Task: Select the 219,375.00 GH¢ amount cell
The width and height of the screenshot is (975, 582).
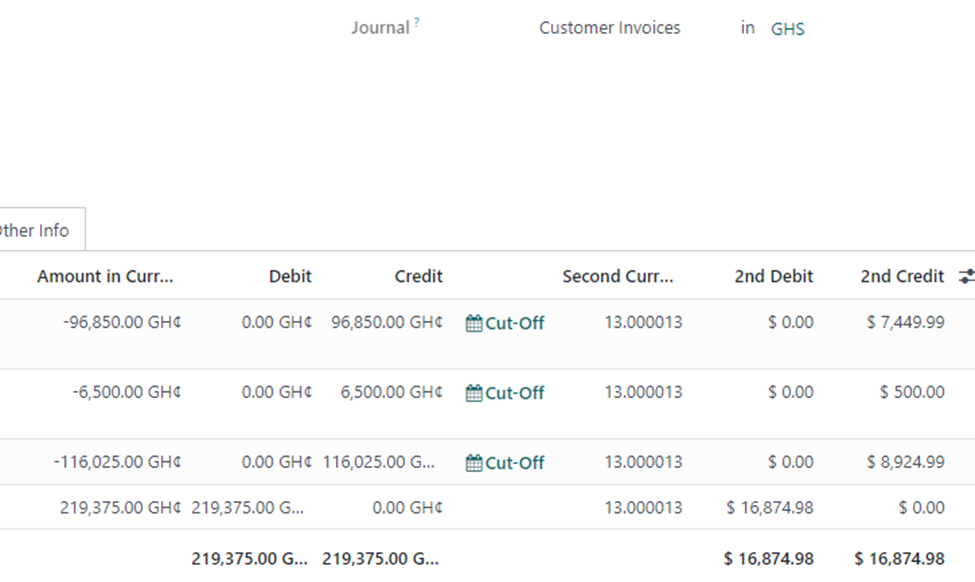Action: point(120,507)
